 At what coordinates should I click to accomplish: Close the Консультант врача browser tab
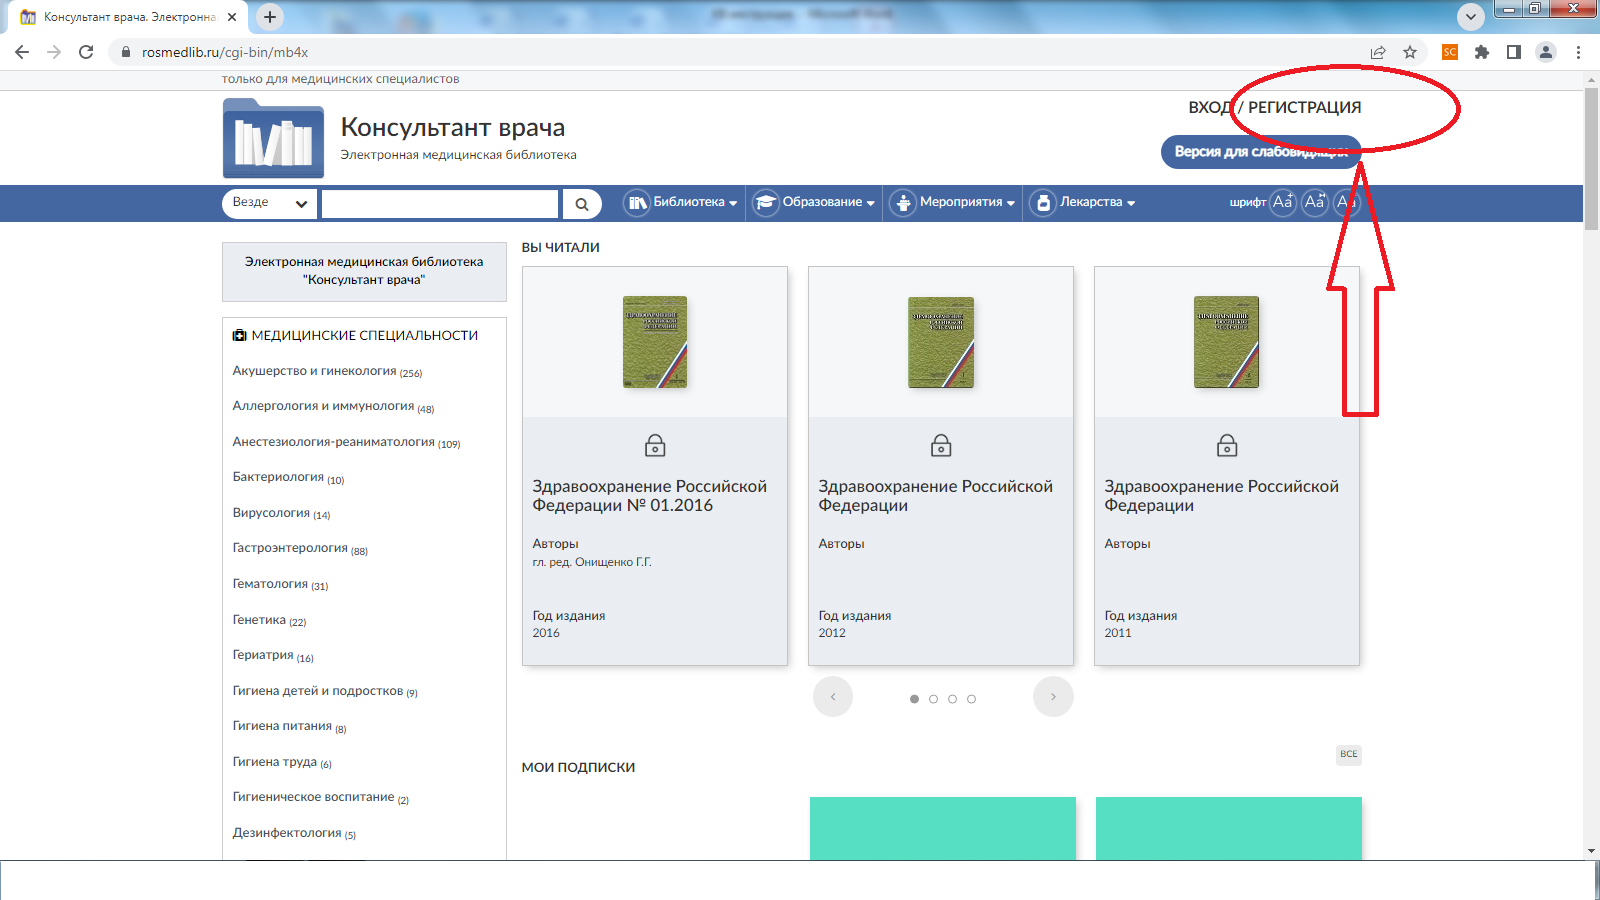pyautogui.click(x=232, y=17)
